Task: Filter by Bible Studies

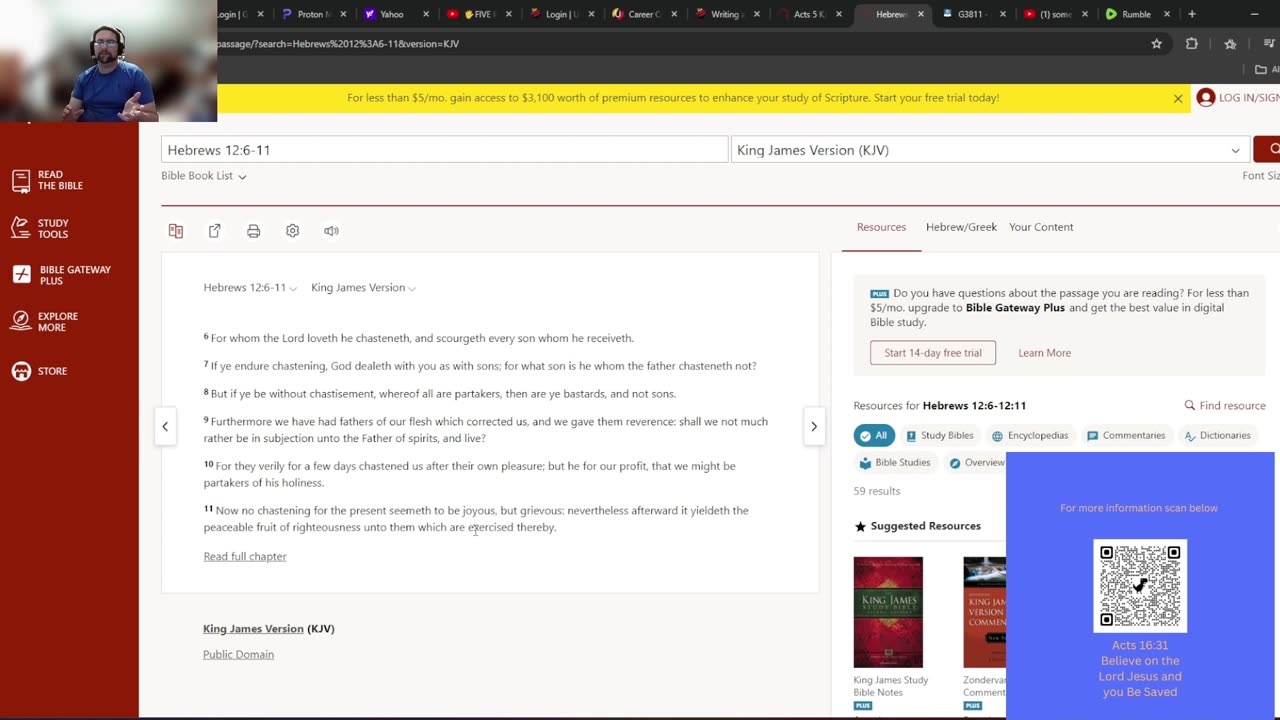Action: [895, 463]
